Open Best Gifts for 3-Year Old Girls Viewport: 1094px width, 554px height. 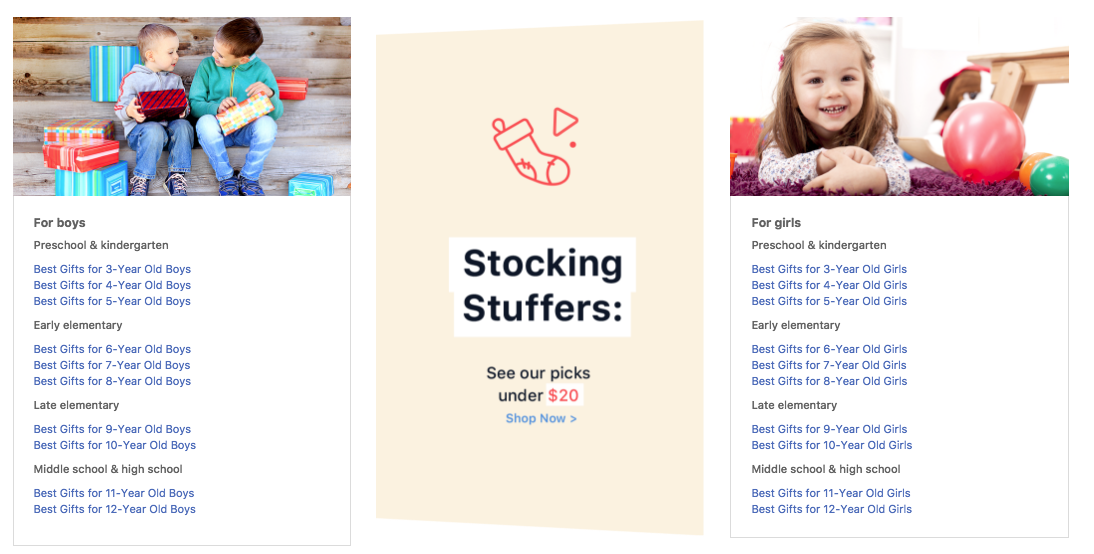click(x=829, y=269)
